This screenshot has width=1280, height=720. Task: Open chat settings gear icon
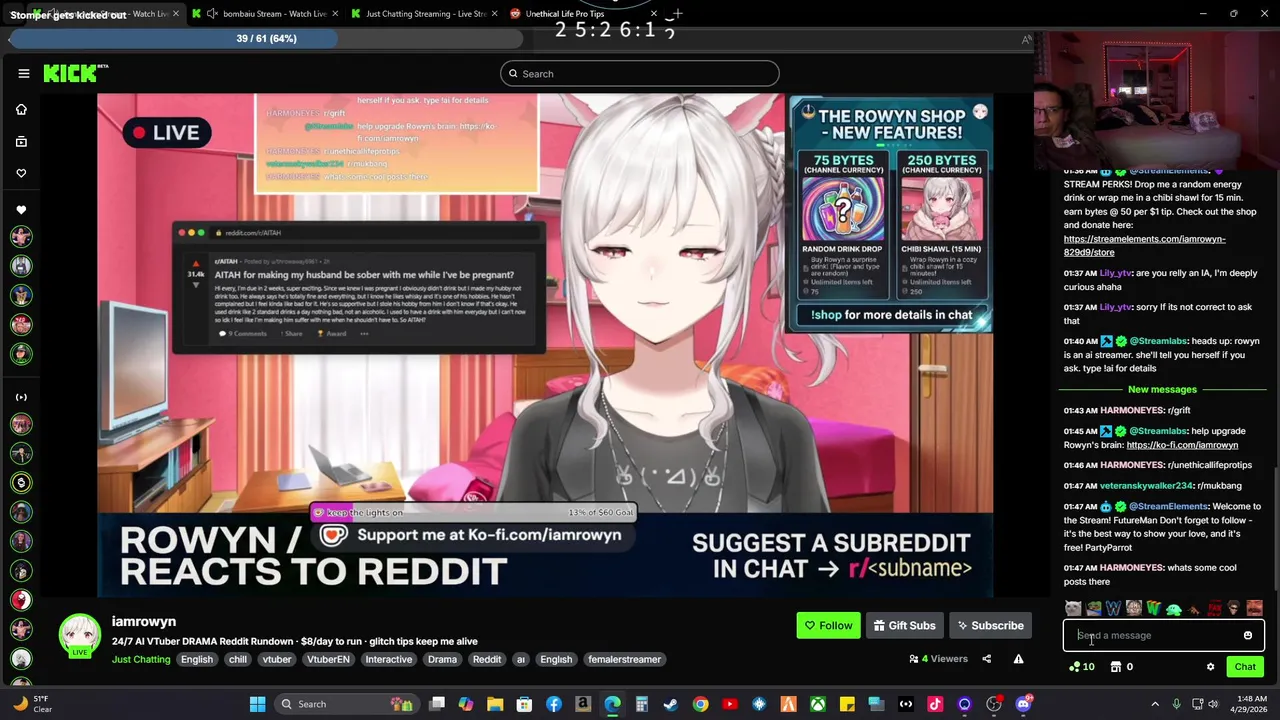click(x=1210, y=667)
